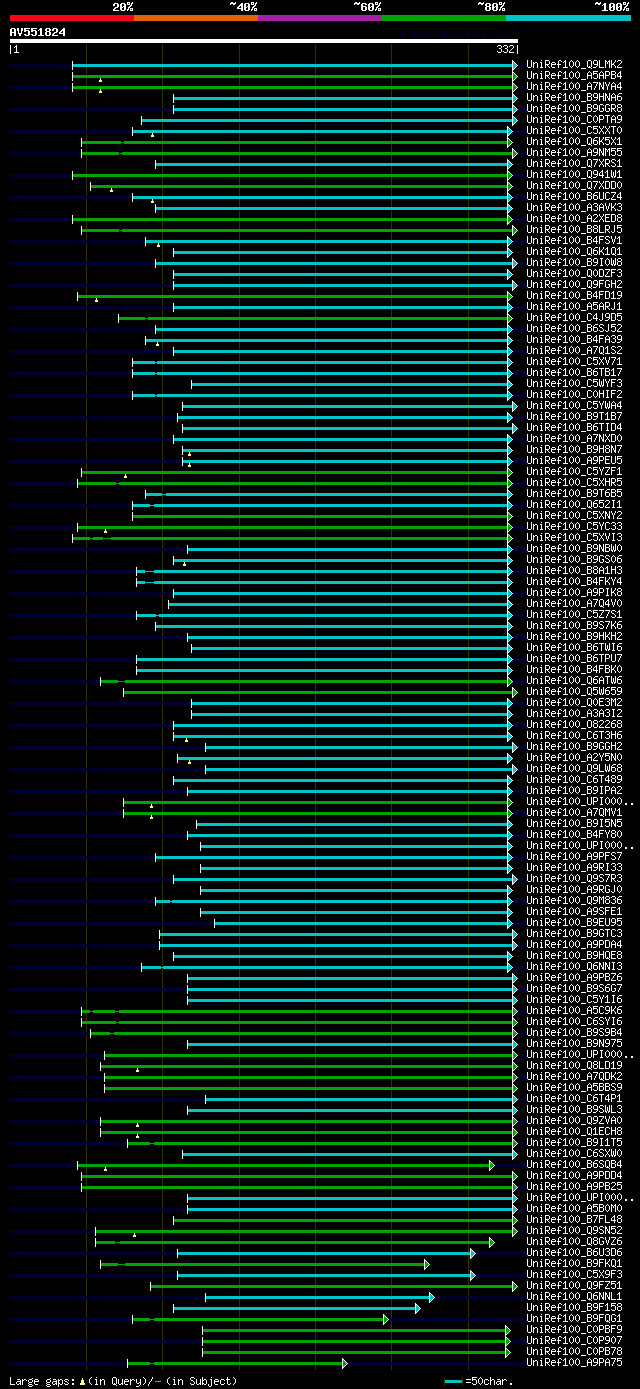Click the purple ~60% identity legend segment
Screen dimensions: 640x1389
click(x=320, y=17)
